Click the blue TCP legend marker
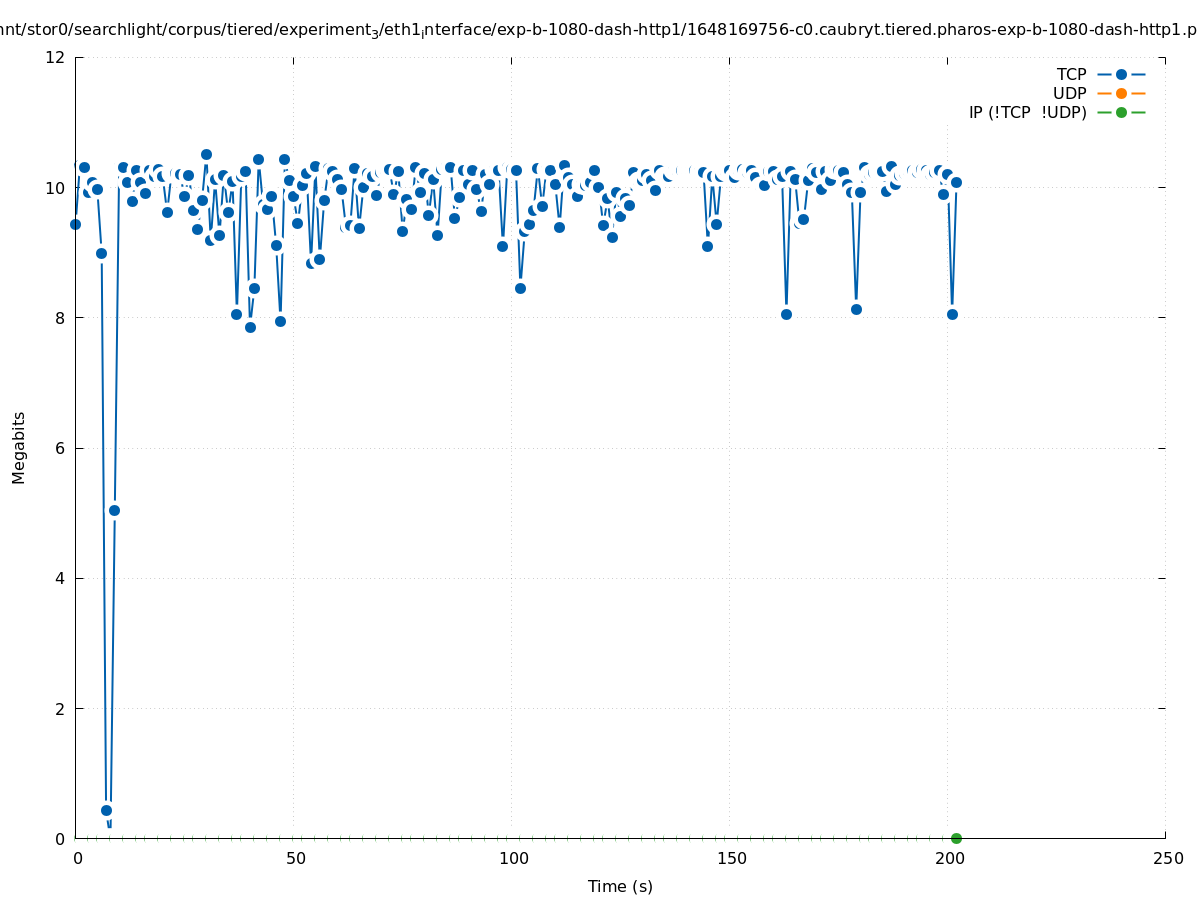 [1121, 74]
